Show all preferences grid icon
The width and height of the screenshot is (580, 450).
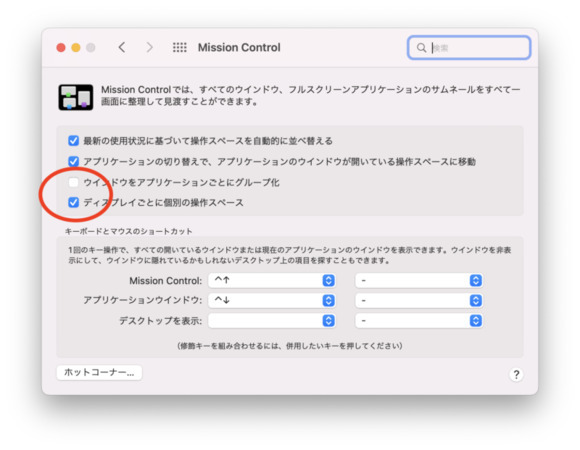(180, 47)
